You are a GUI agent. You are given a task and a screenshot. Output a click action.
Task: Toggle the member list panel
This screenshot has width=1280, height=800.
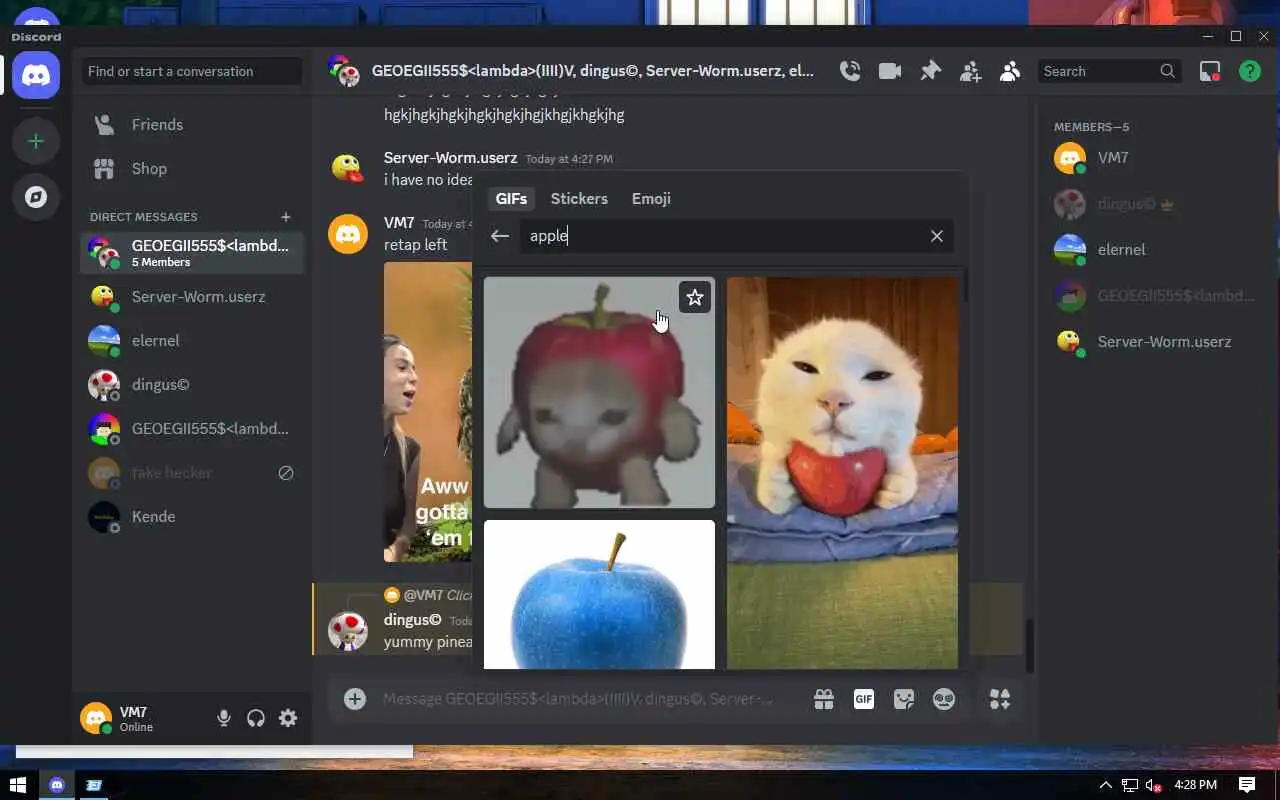1010,71
